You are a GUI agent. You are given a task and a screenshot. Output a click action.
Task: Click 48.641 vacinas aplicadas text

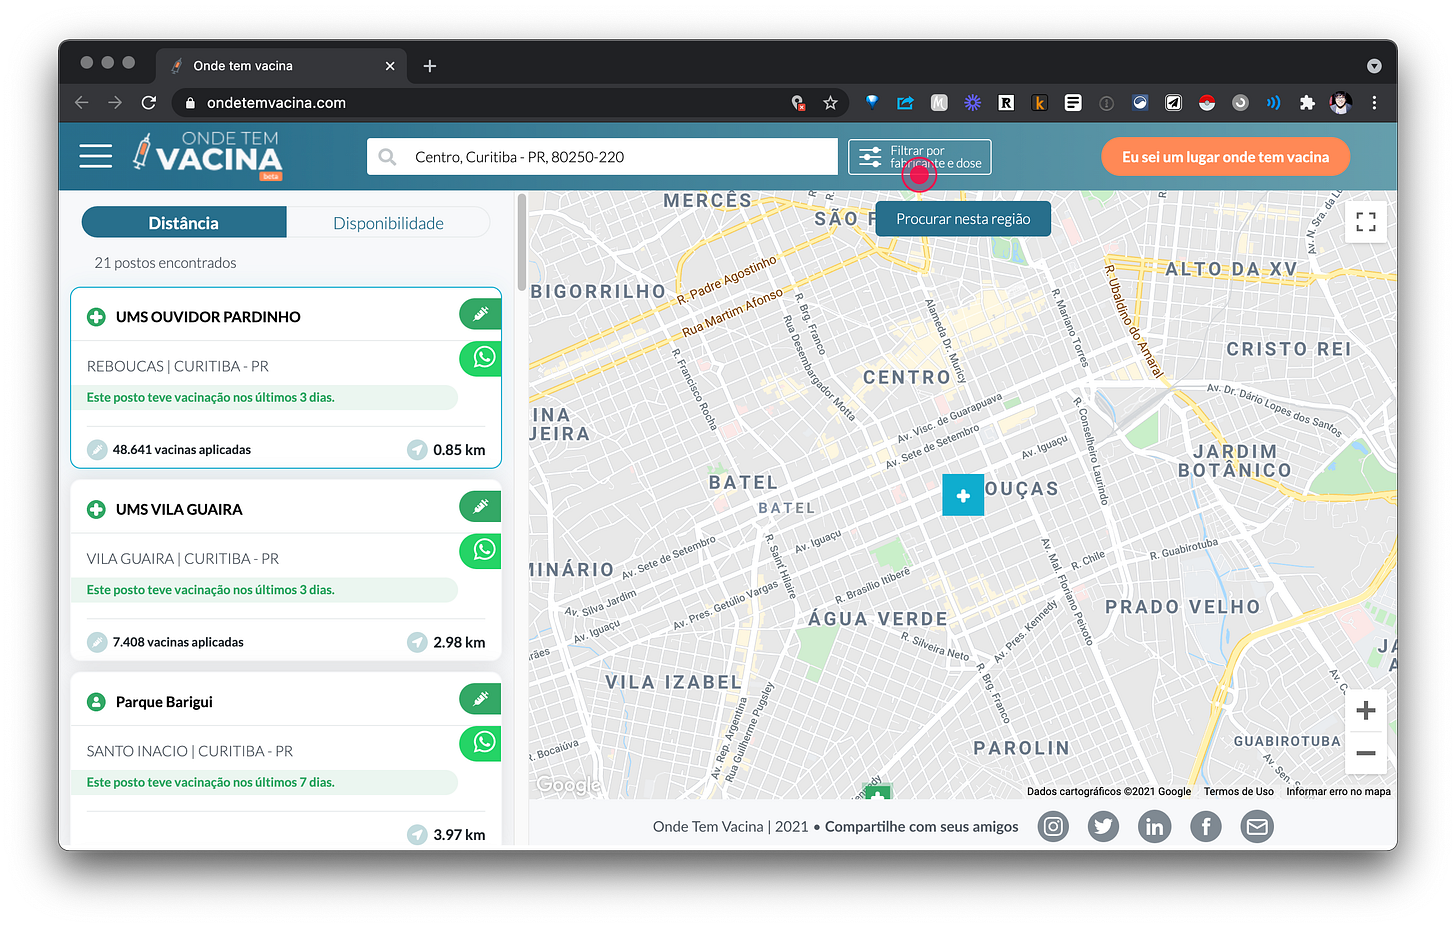point(182,450)
